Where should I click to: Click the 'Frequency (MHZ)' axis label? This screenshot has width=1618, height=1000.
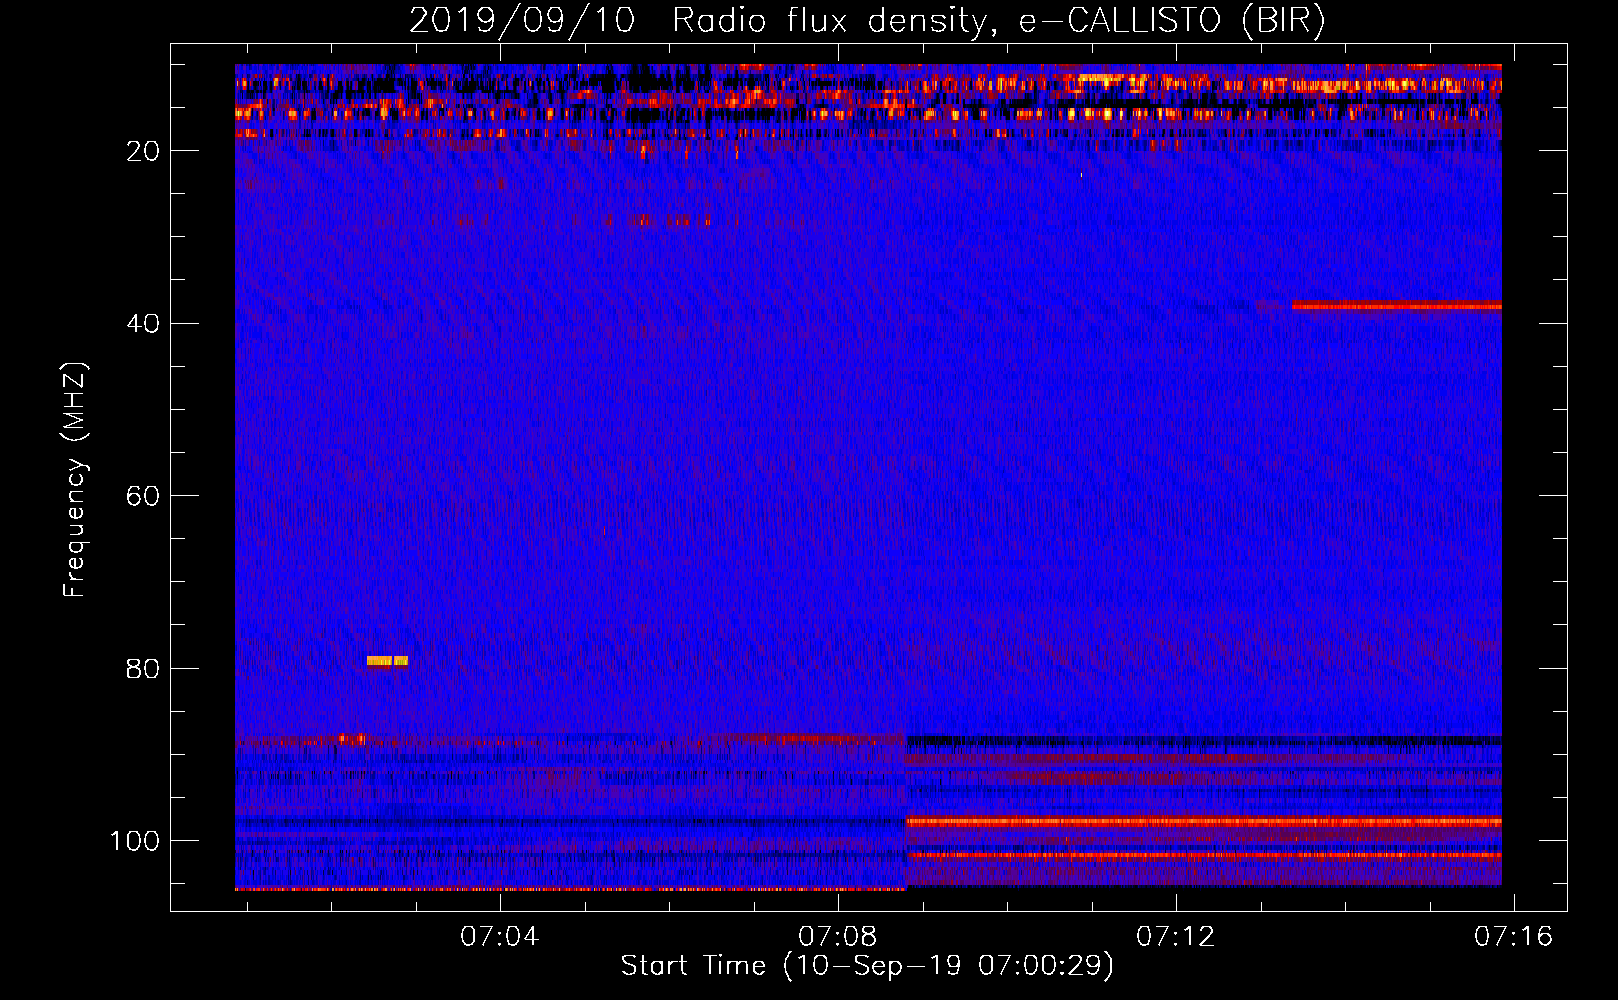75,479
